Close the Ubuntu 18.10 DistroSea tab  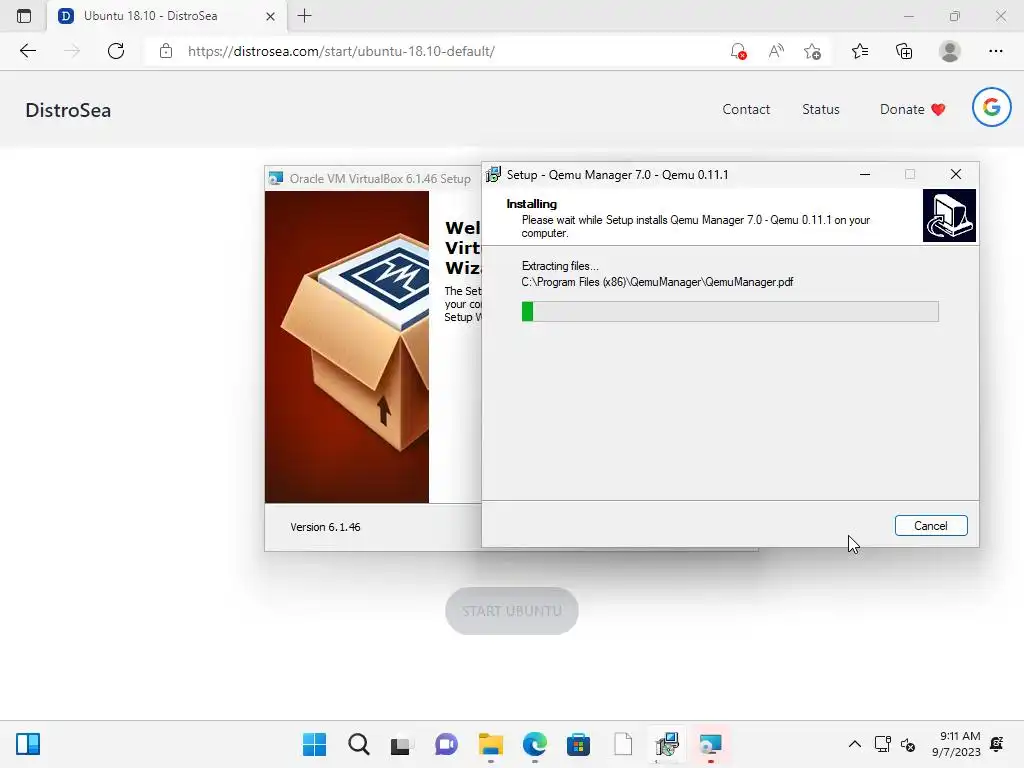click(x=270, y=16)
